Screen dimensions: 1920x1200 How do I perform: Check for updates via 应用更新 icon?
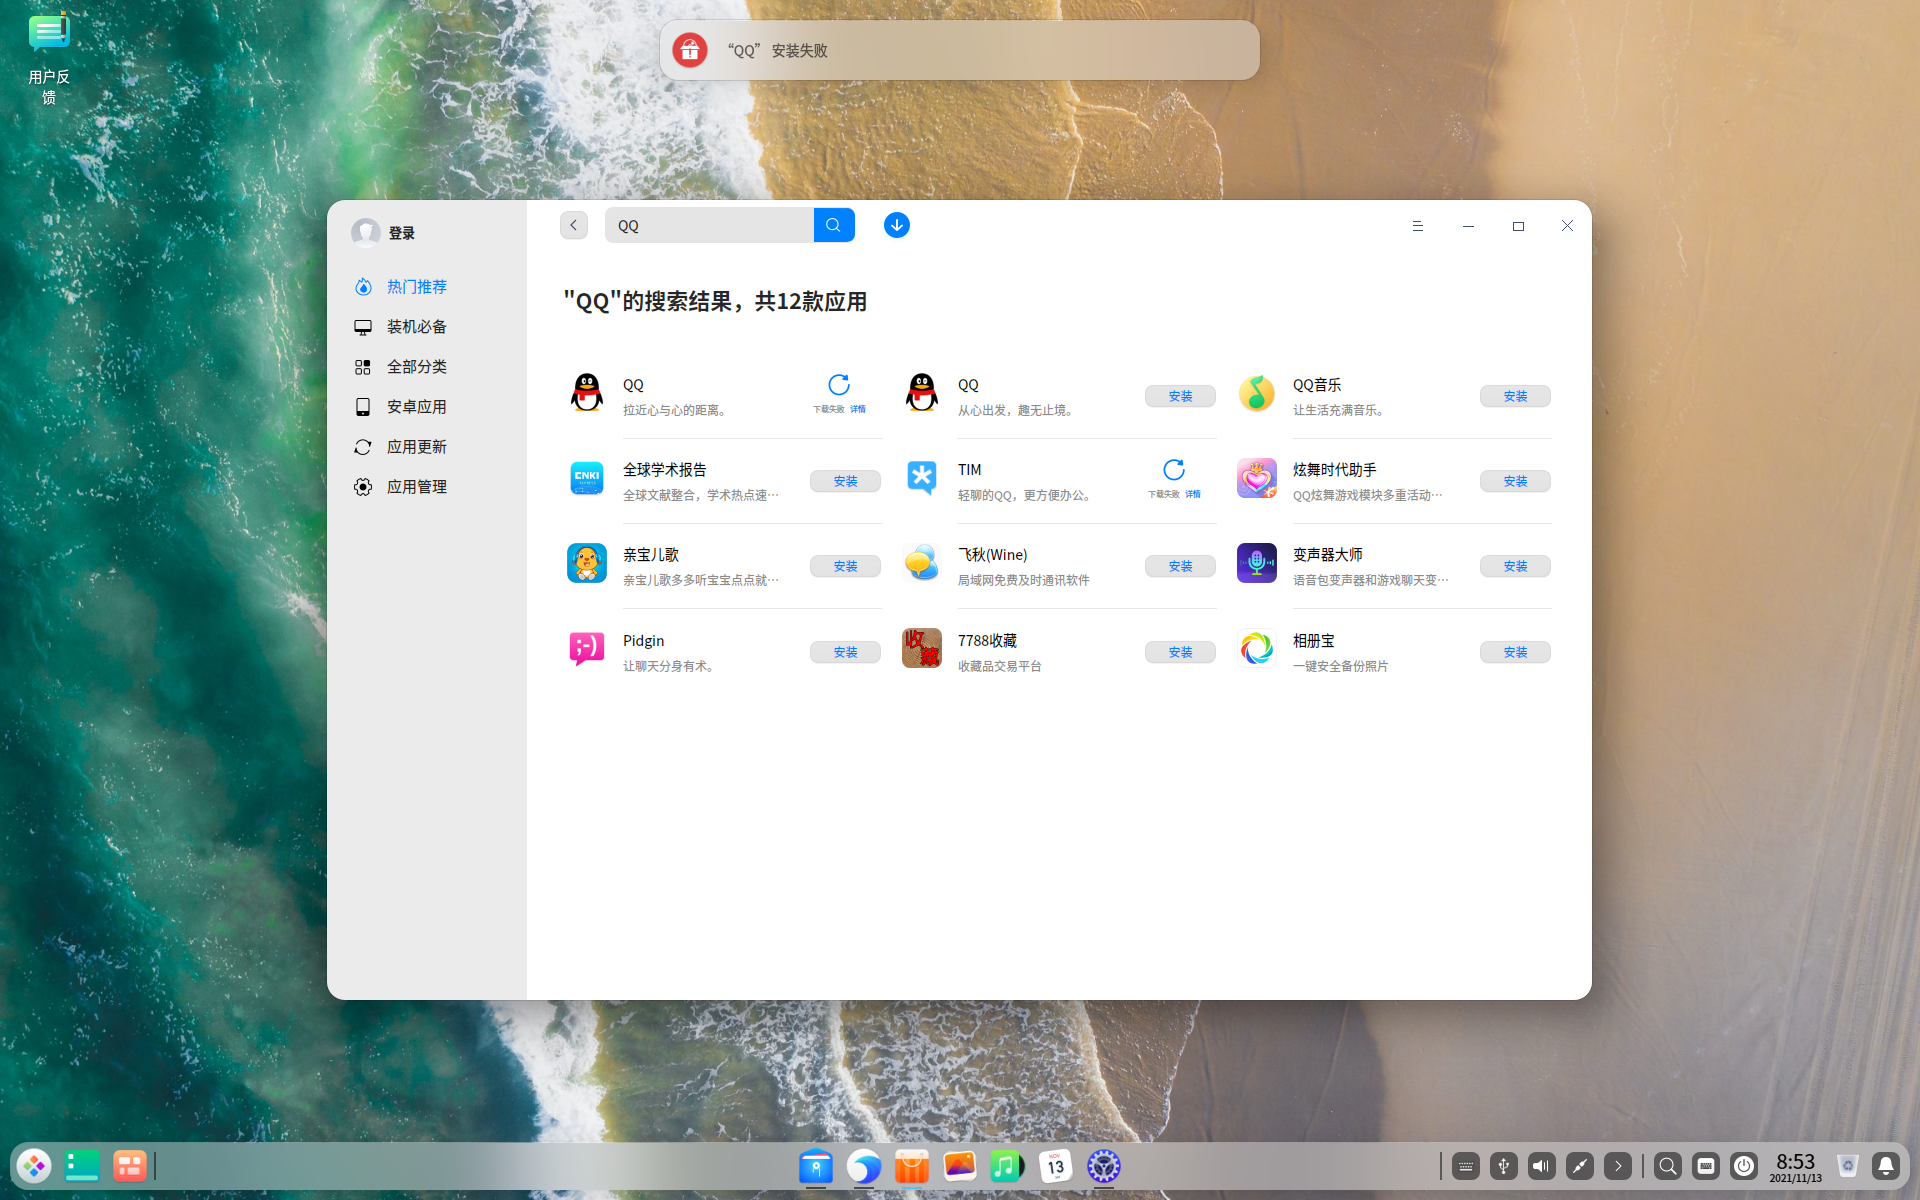[364, 446]
